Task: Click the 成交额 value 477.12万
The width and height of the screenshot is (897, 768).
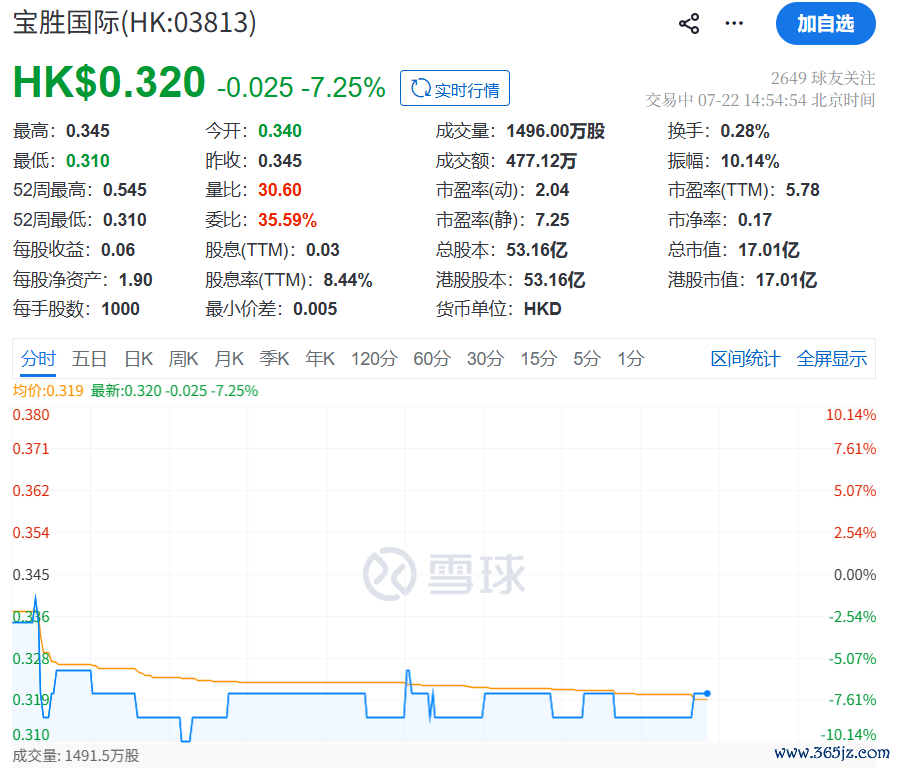Action: click(541, 161)
